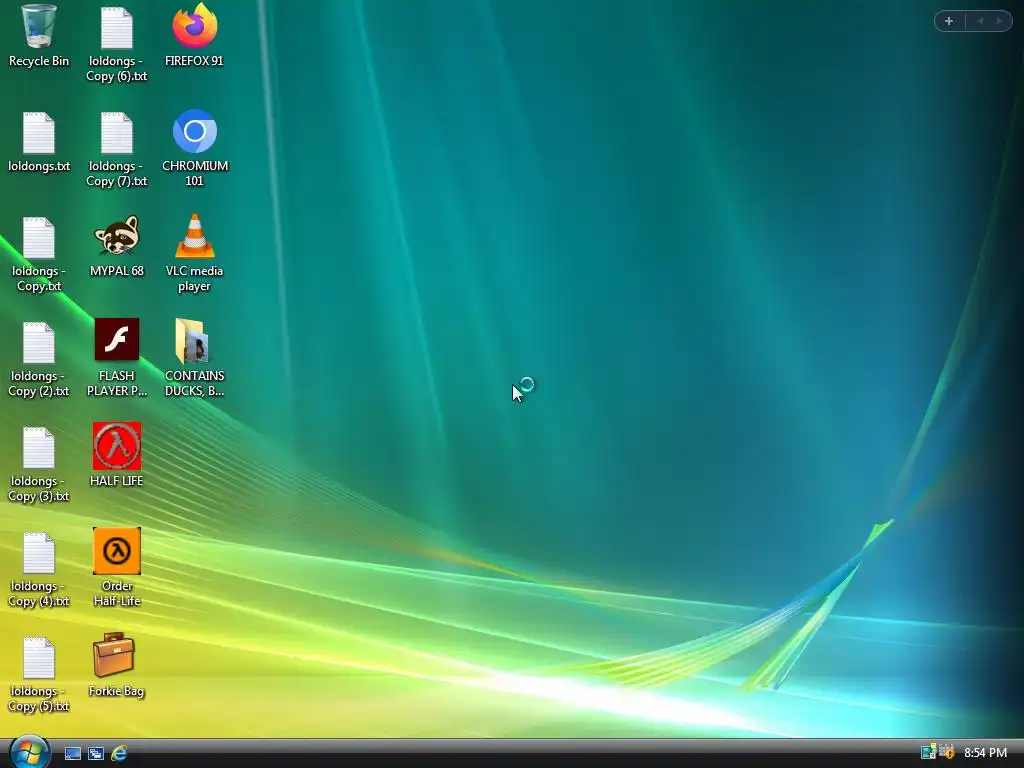Select the MYPAL 68 raccoon icon
Screen dimensions: 1024x768
[116, 246]
